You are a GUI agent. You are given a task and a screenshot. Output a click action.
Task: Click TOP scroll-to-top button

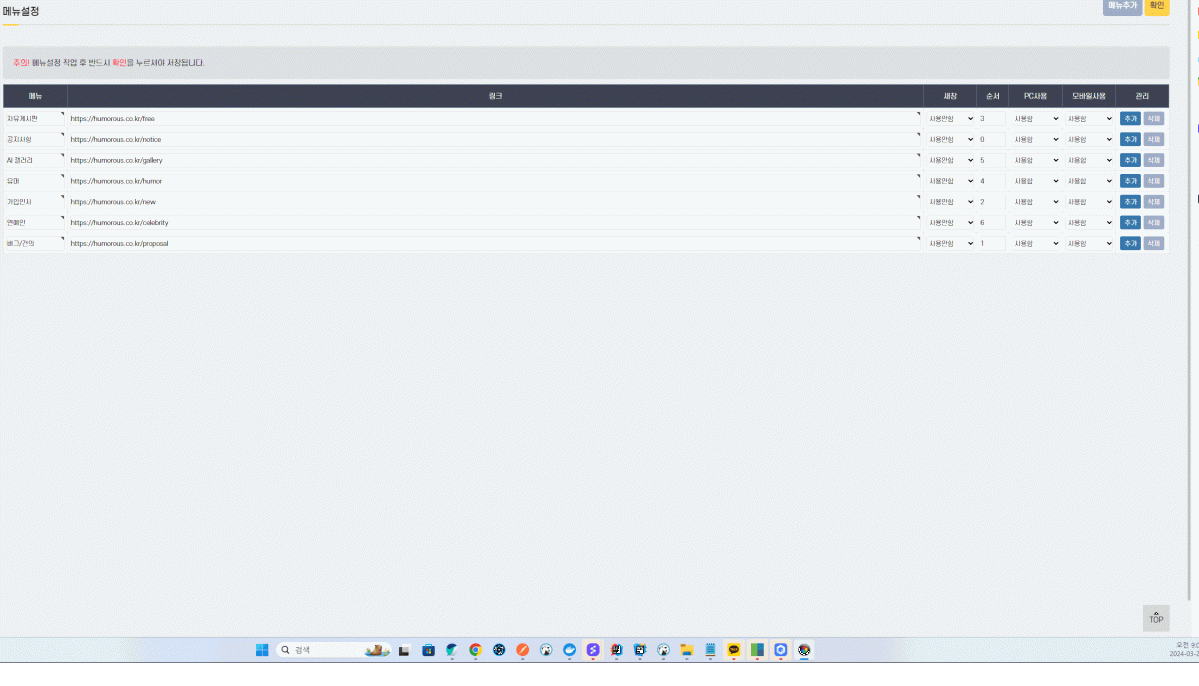click(1156, 618)
